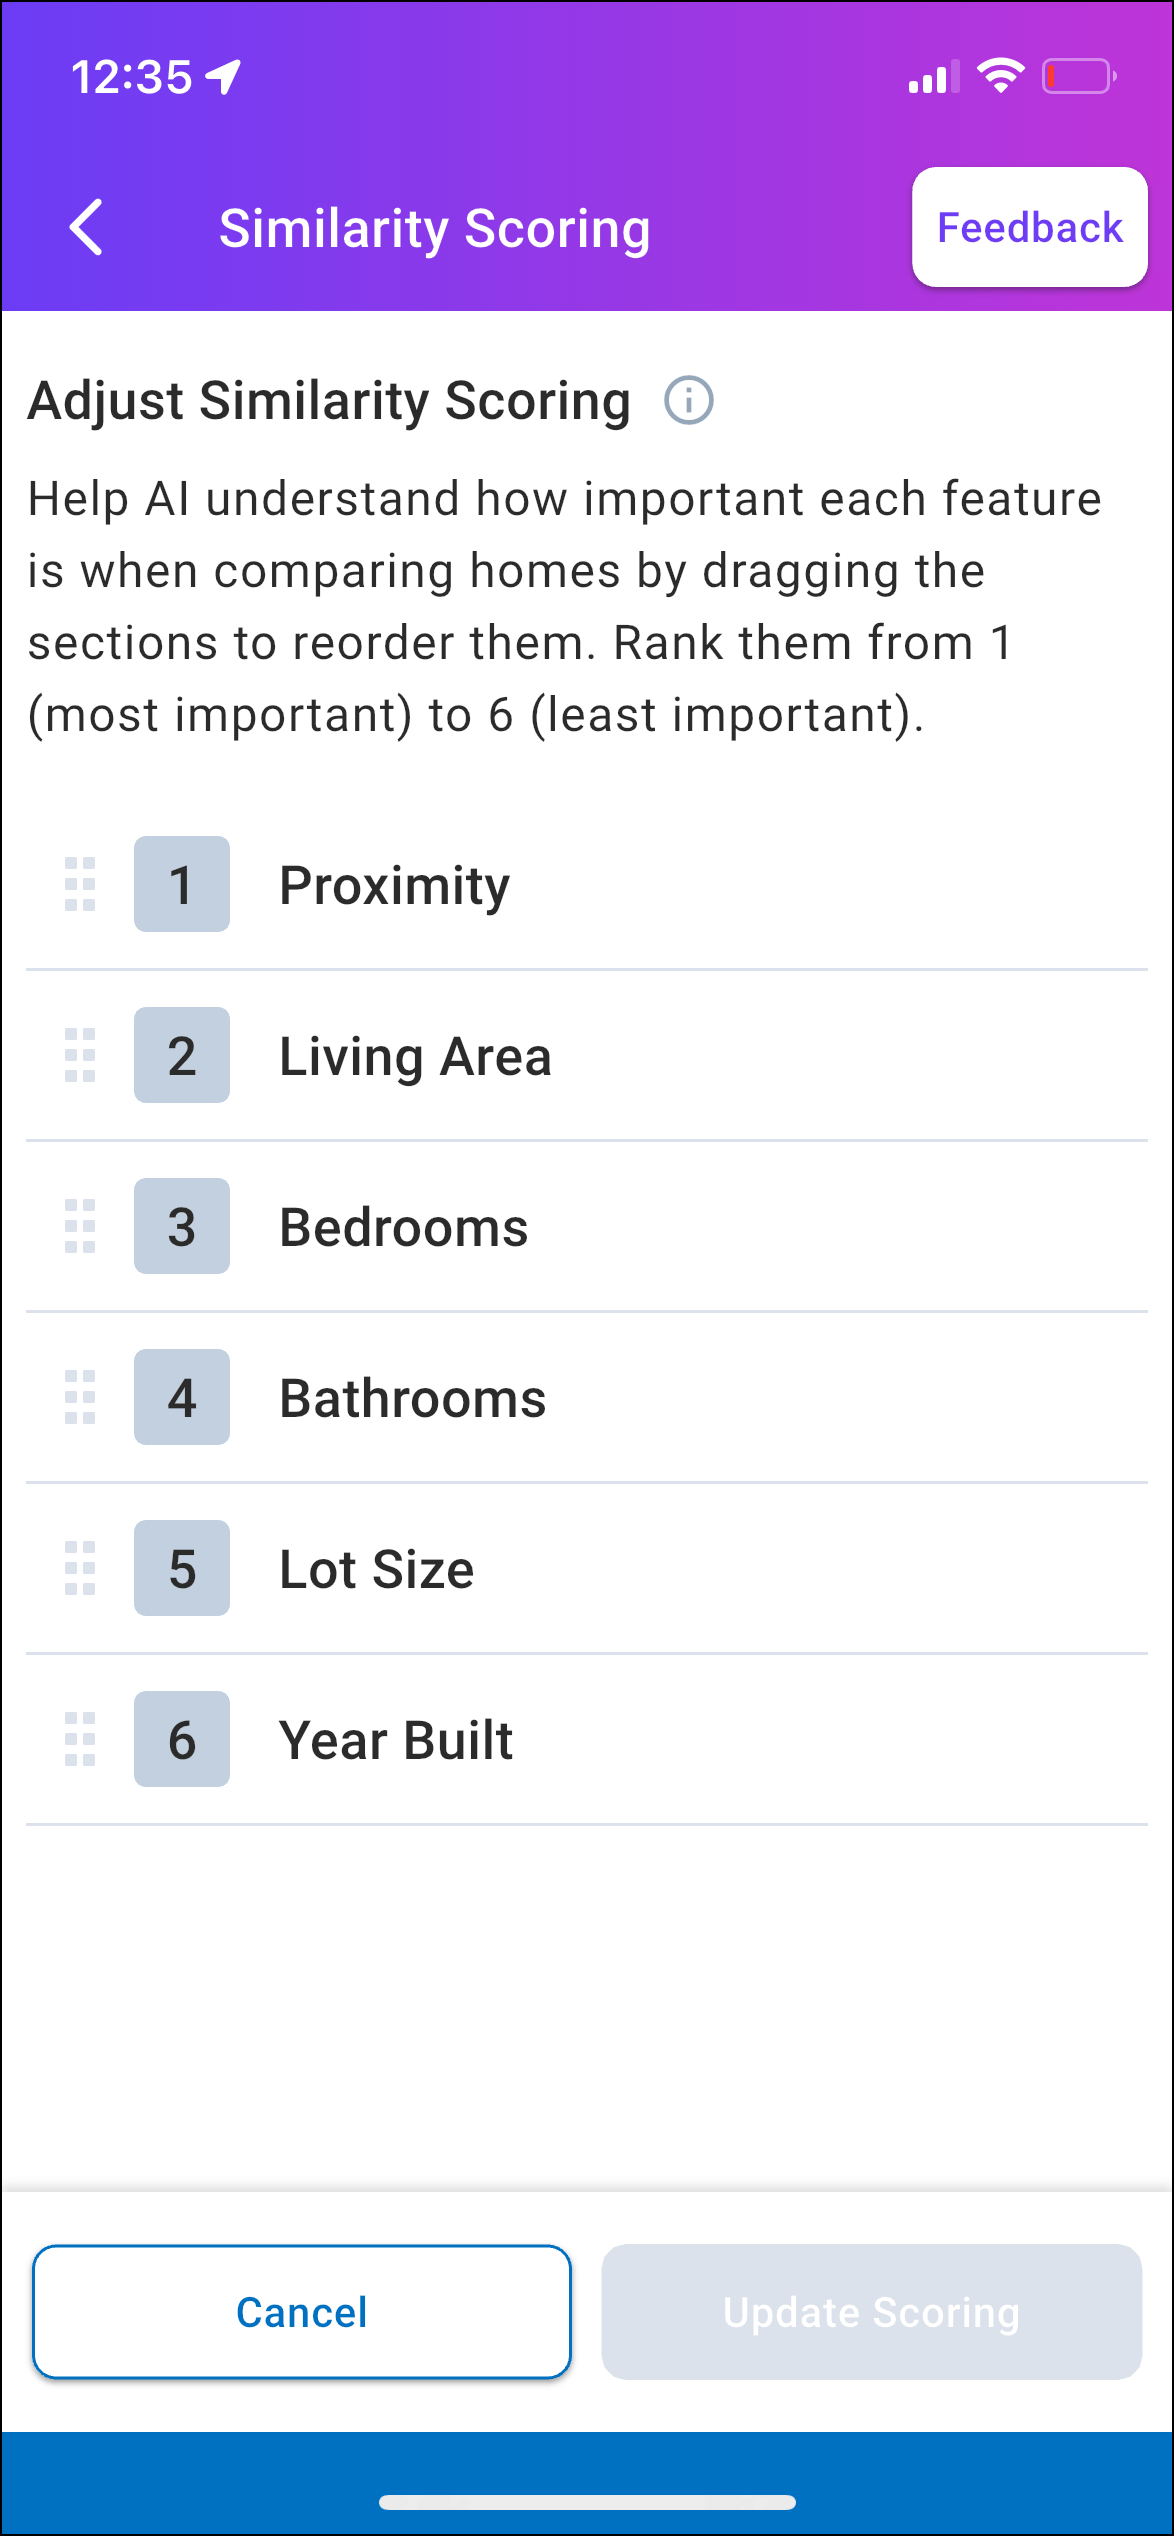Tap the Year Built feature label
The width and height of the screenshot is (1174, 2536).
pyautogui.click(x=395, y=1741)
